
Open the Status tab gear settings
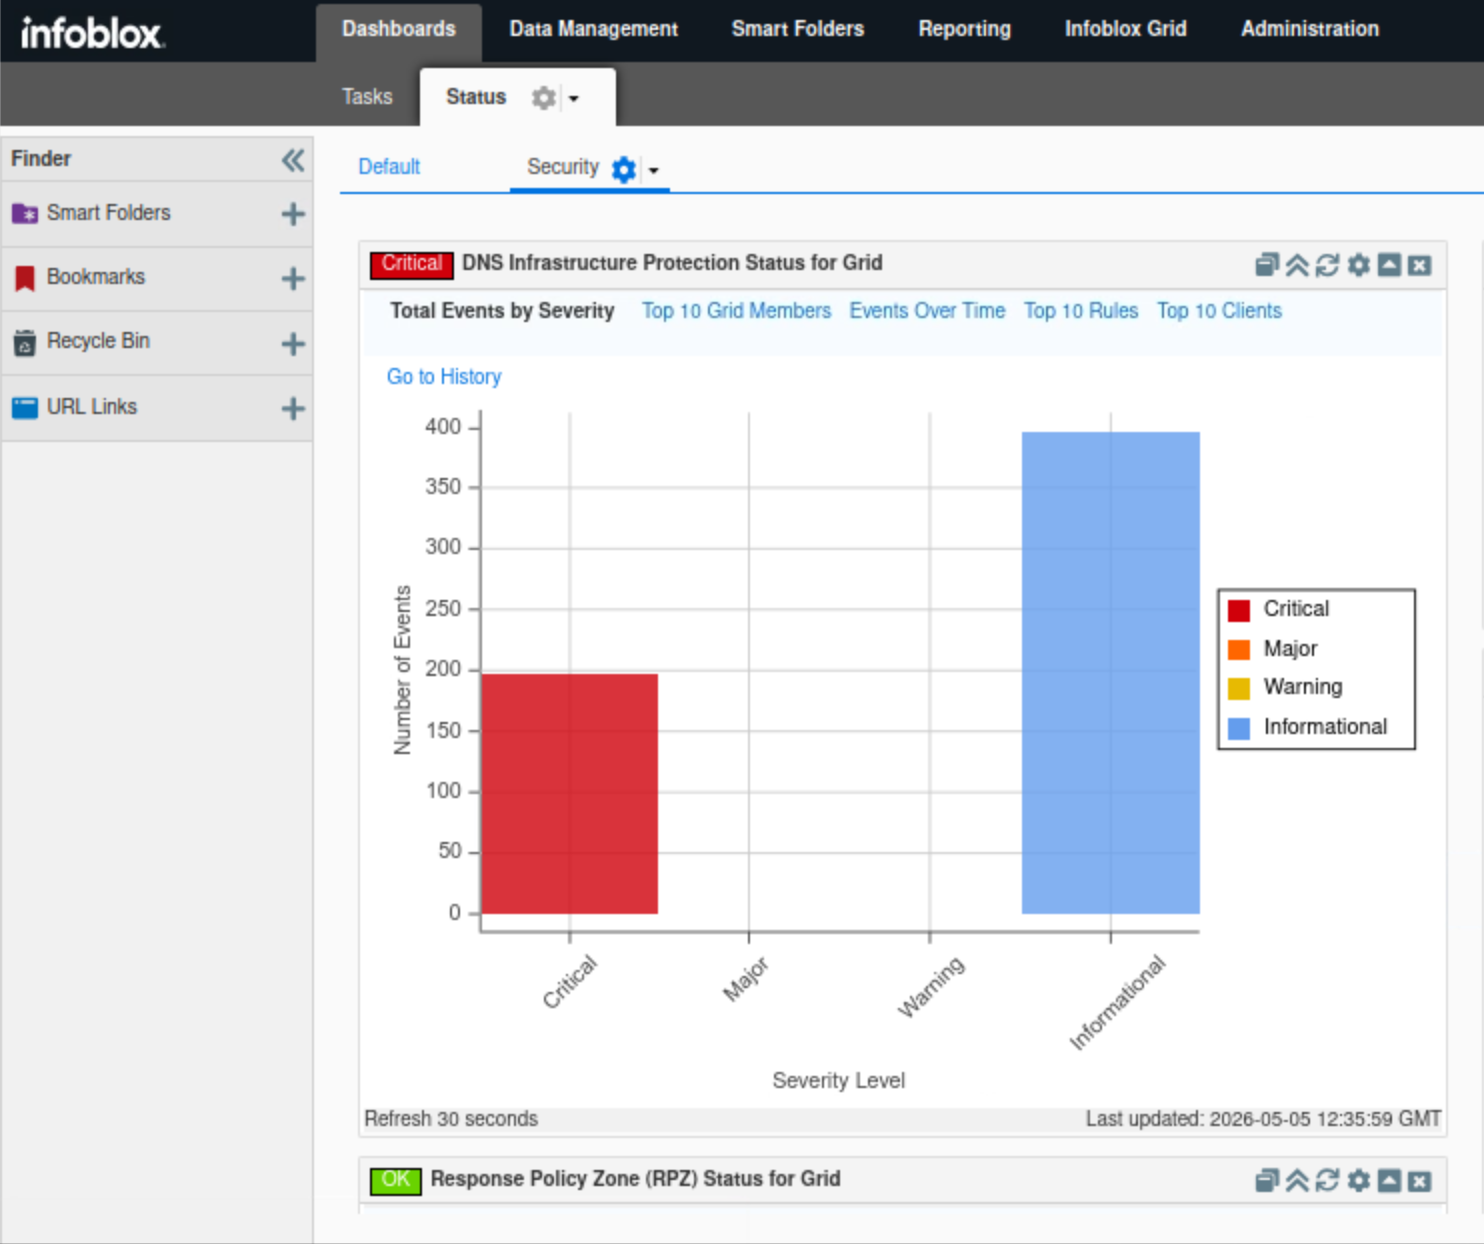[x=543, y=98]
